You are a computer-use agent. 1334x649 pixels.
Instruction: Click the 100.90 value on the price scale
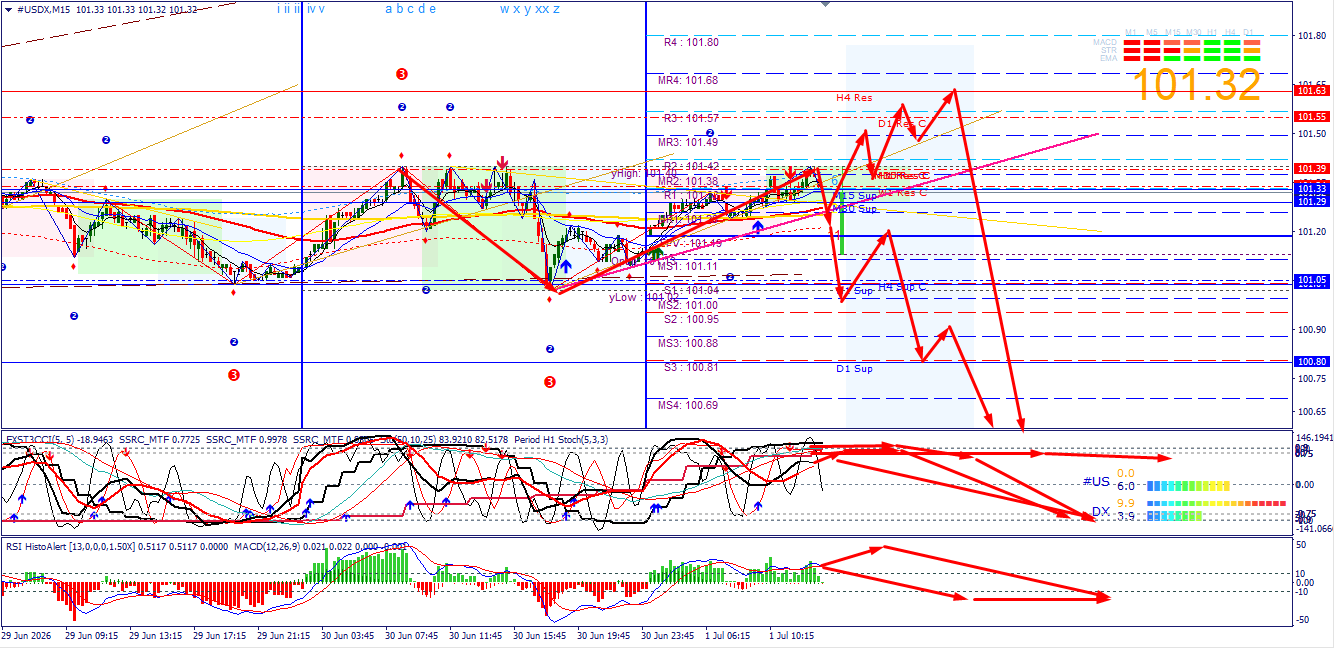(1313, 330)
